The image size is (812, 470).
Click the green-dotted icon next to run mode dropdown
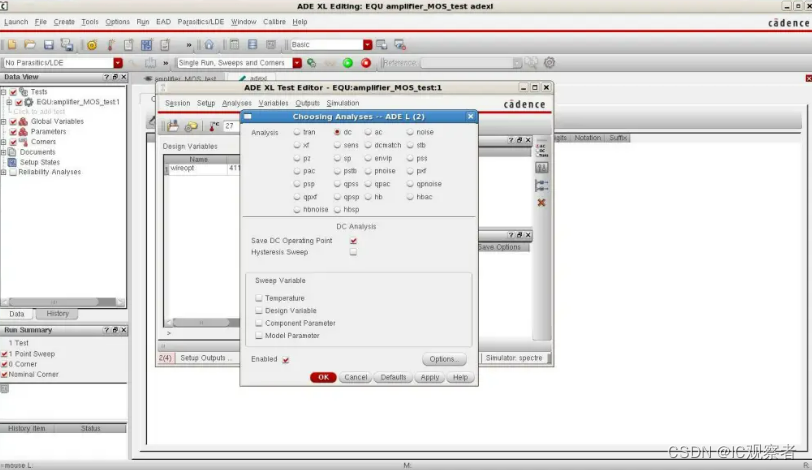(312, 63)
